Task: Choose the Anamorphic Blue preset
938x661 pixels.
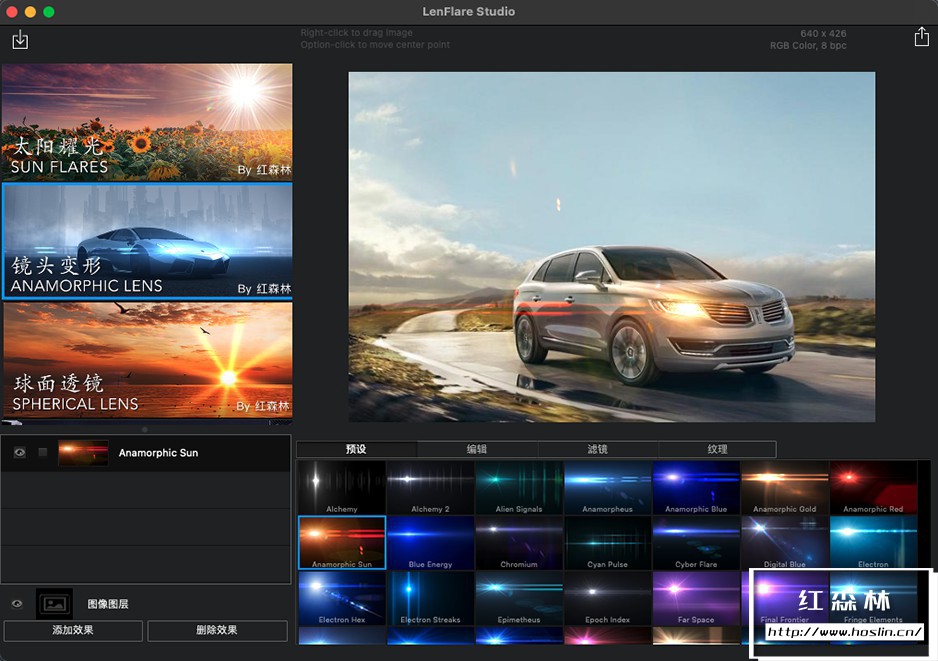Action: tap(696, 486)
